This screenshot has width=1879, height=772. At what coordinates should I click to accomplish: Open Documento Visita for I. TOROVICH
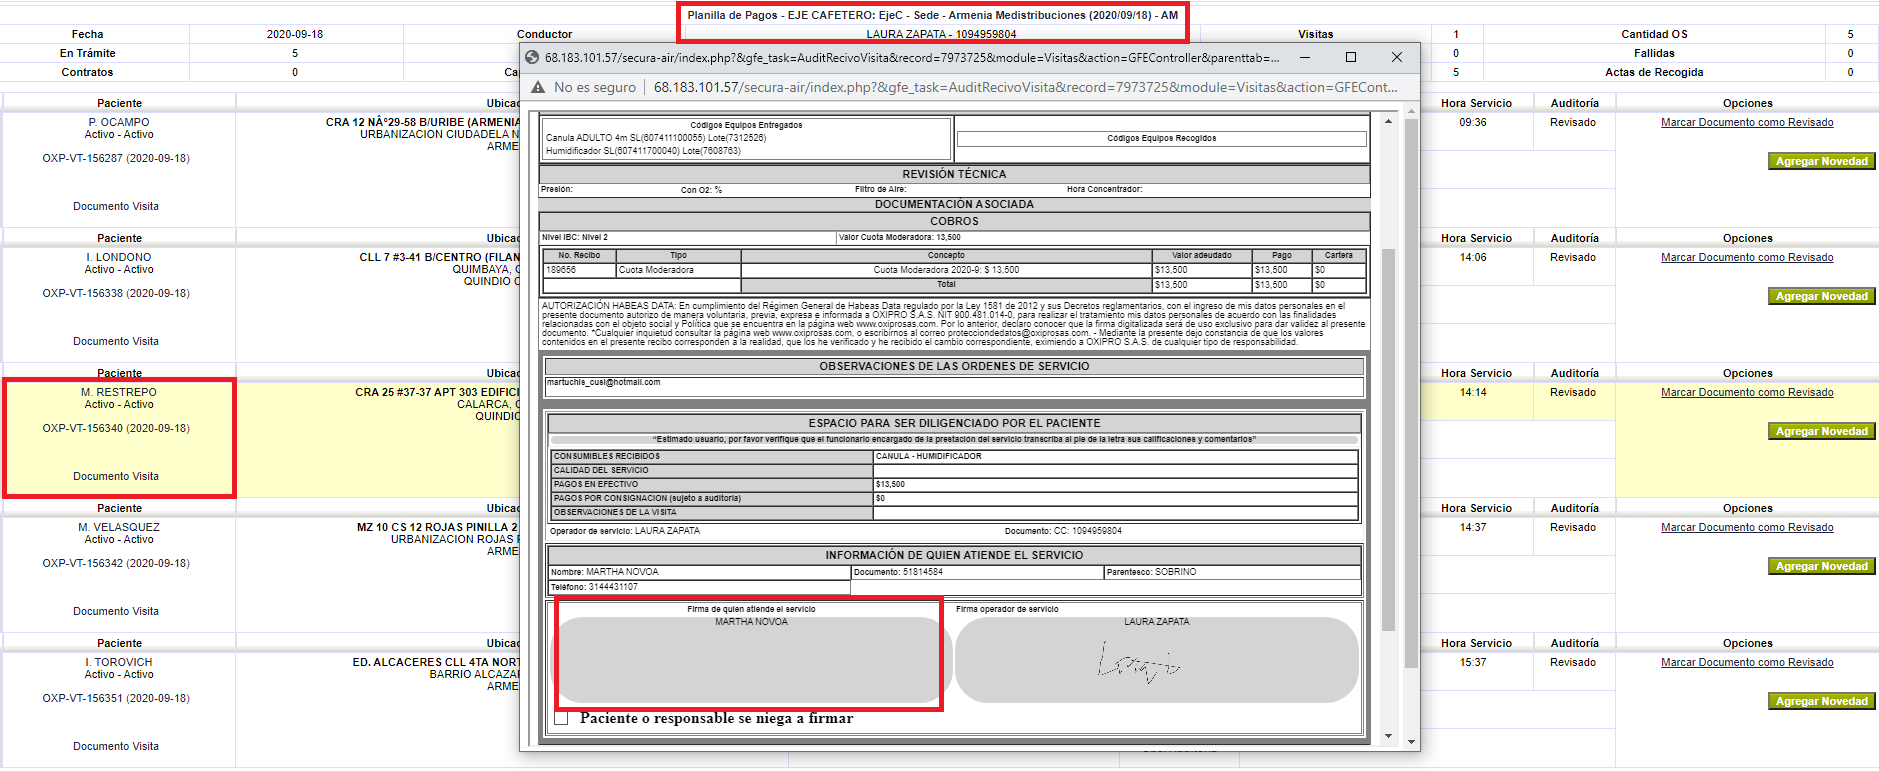point(116,746)
